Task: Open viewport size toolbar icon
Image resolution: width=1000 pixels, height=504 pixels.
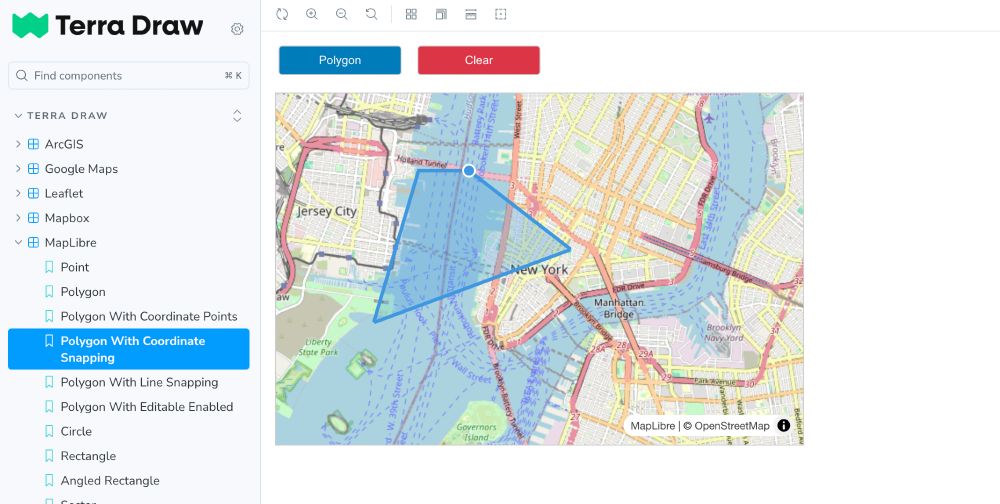Action: pyautogui.click(x=471, y=14)
